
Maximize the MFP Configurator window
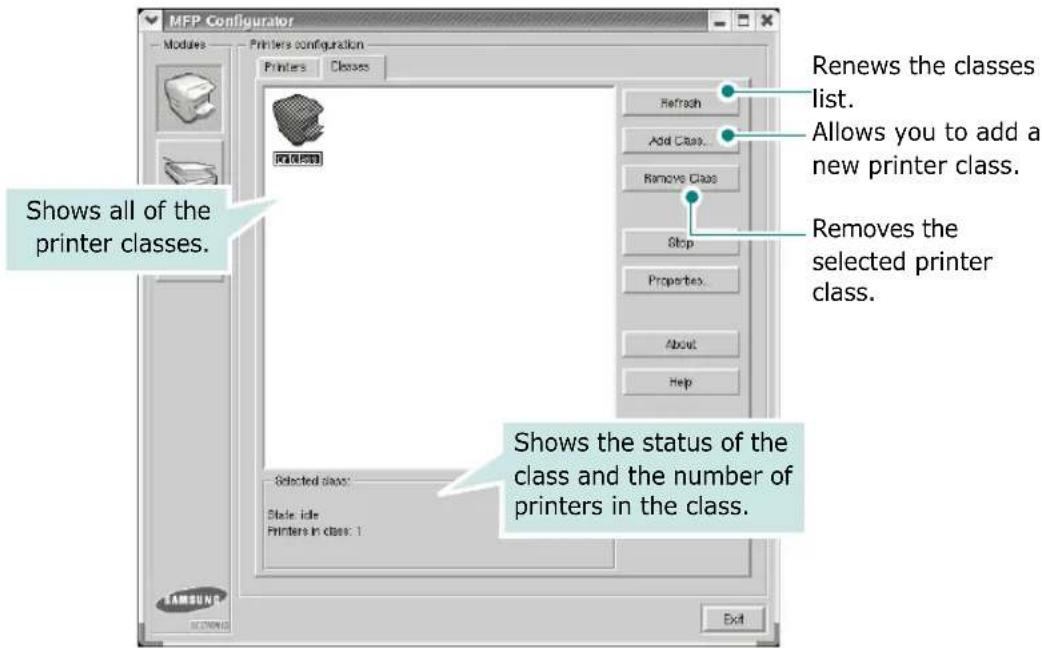(744, 21)
